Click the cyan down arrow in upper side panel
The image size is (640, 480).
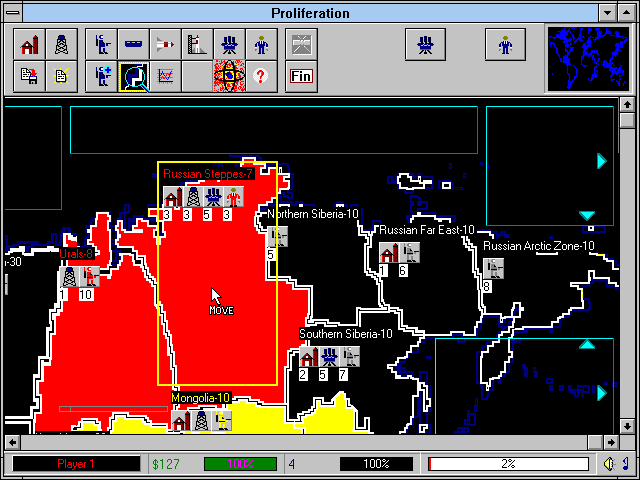(587, 216)
